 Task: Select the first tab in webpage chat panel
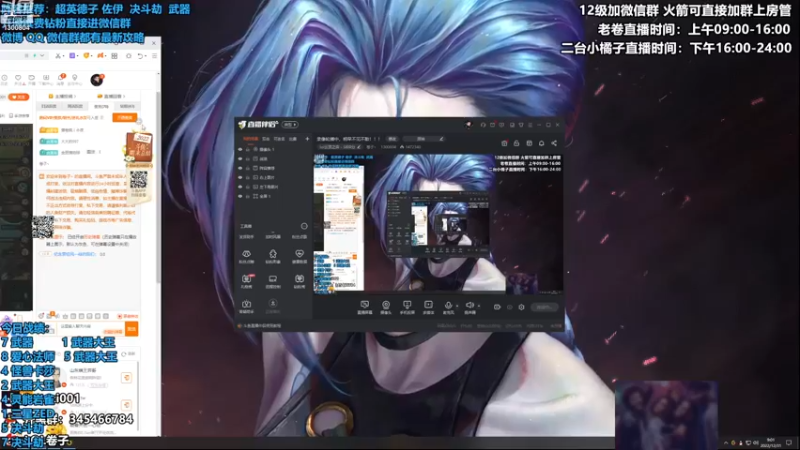pyautogui.click(x=49, y=106)
